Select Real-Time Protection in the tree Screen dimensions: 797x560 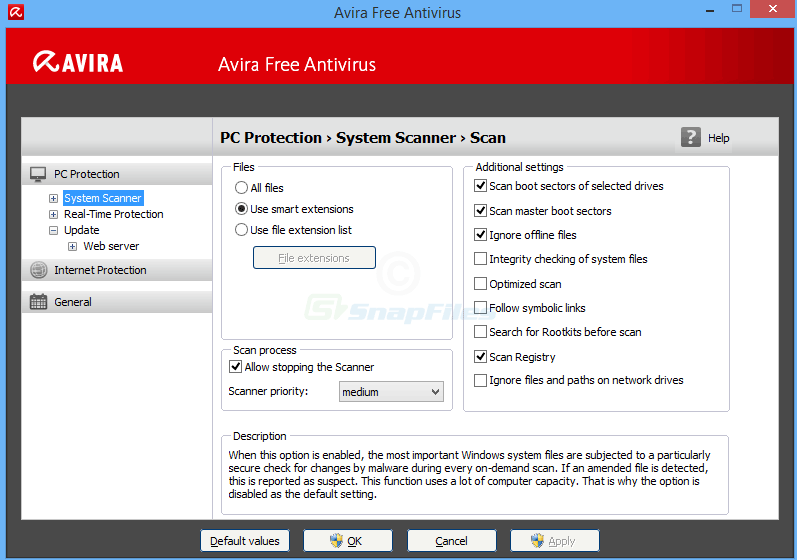(113, 214)
